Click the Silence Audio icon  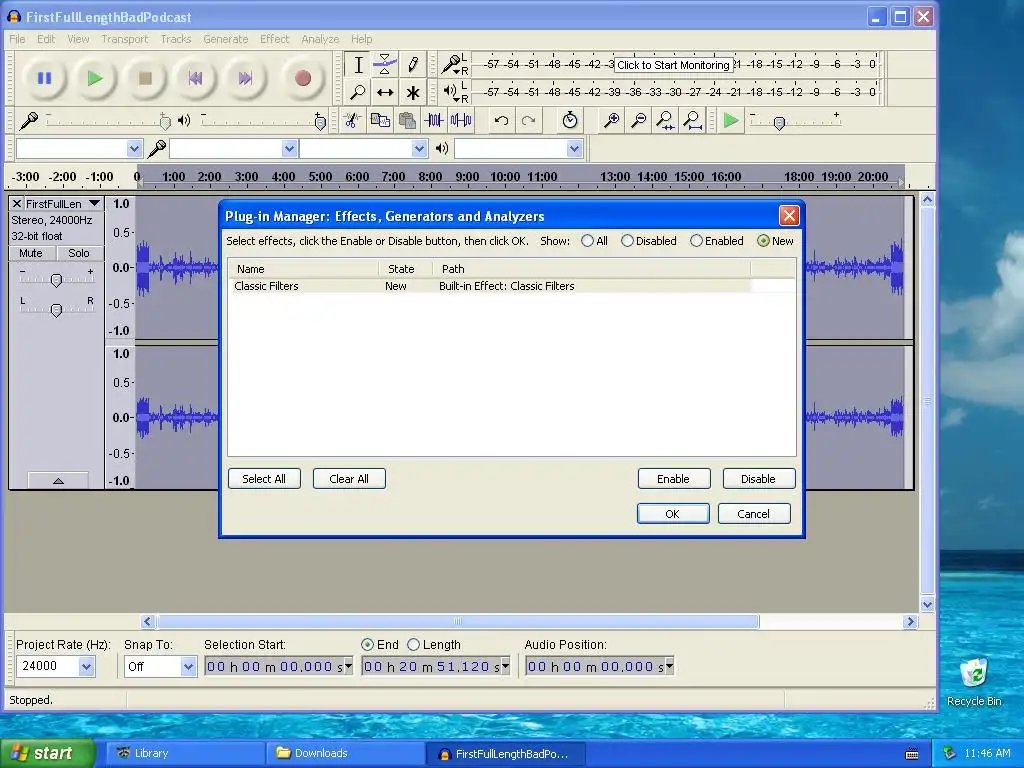click(x=461, y=121)
